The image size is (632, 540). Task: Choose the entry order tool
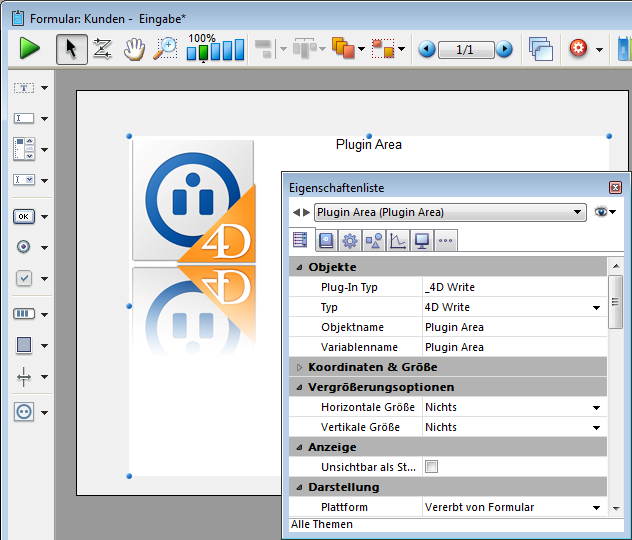pos(101,48)
